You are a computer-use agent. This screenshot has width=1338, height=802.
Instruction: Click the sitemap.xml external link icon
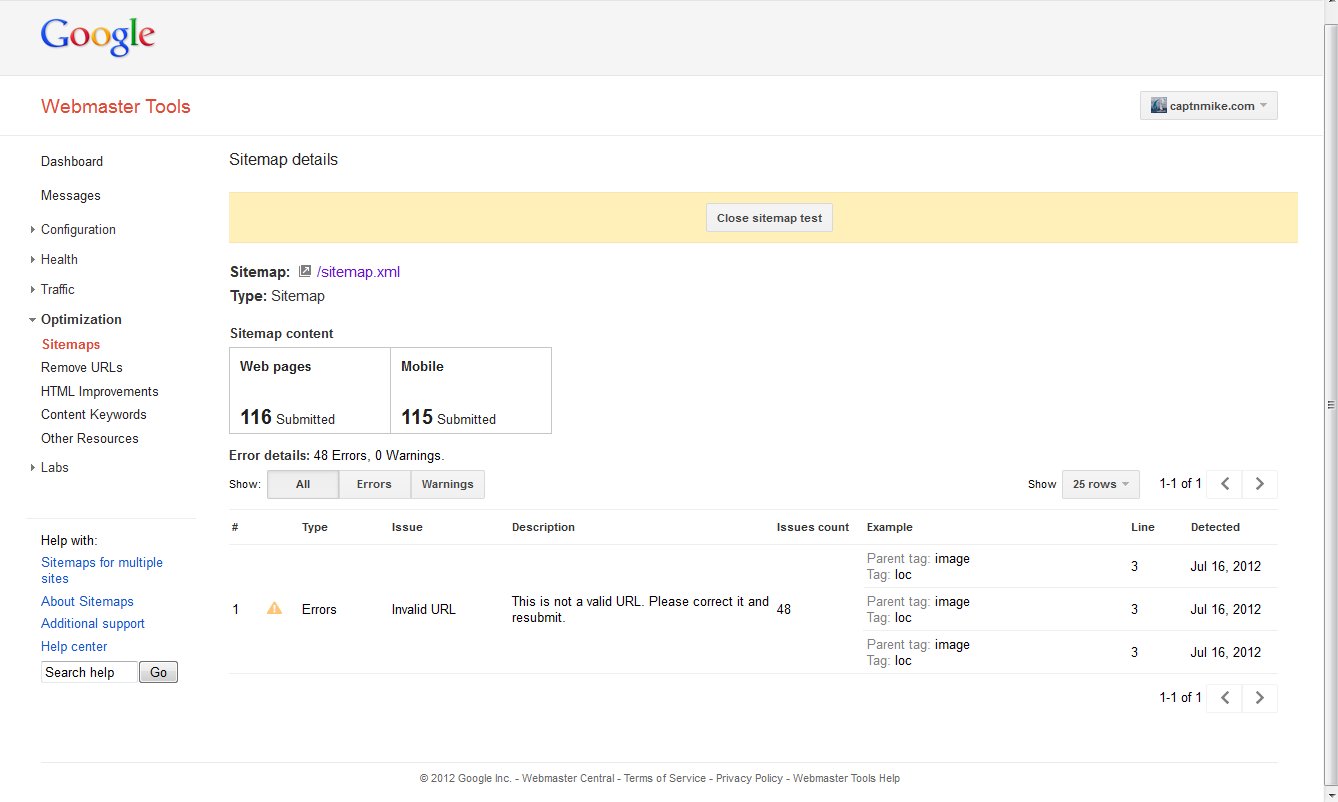305,271
